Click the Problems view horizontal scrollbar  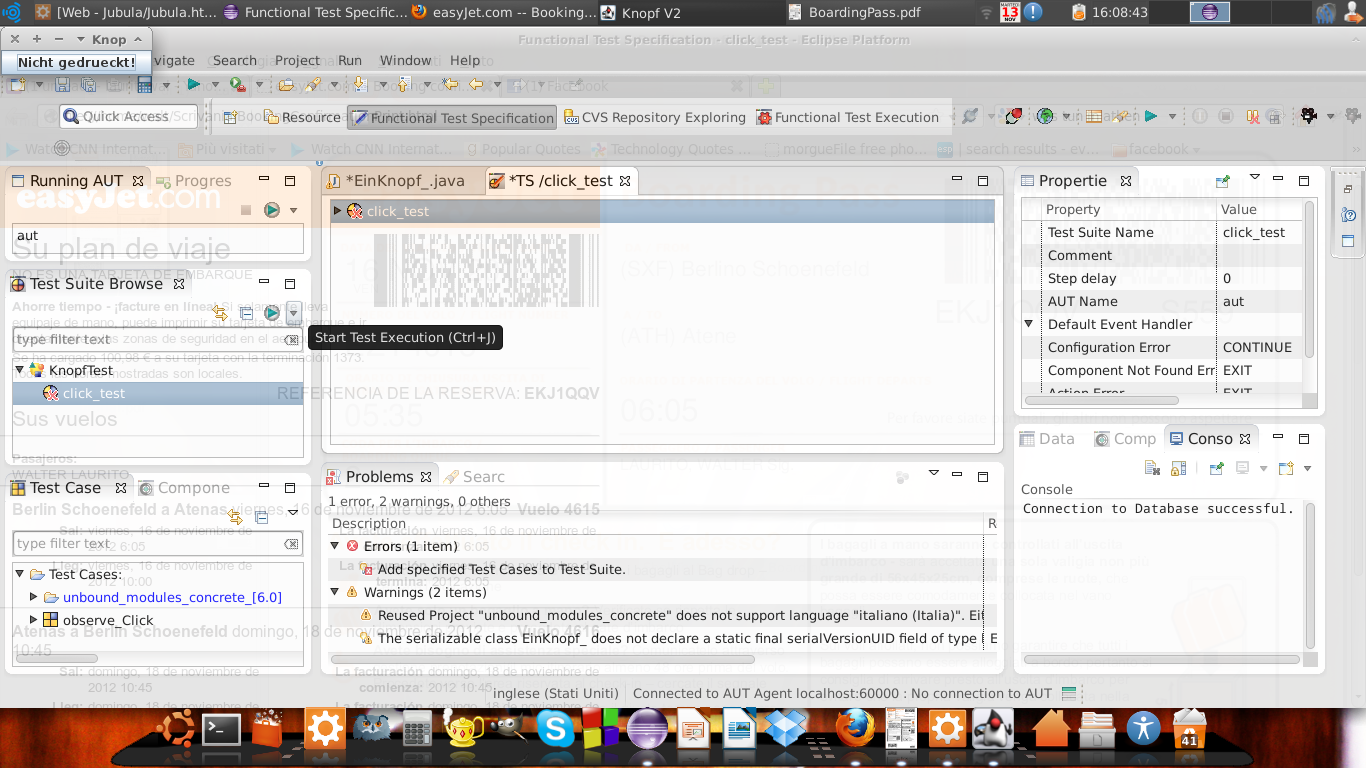tap(543, 659)
